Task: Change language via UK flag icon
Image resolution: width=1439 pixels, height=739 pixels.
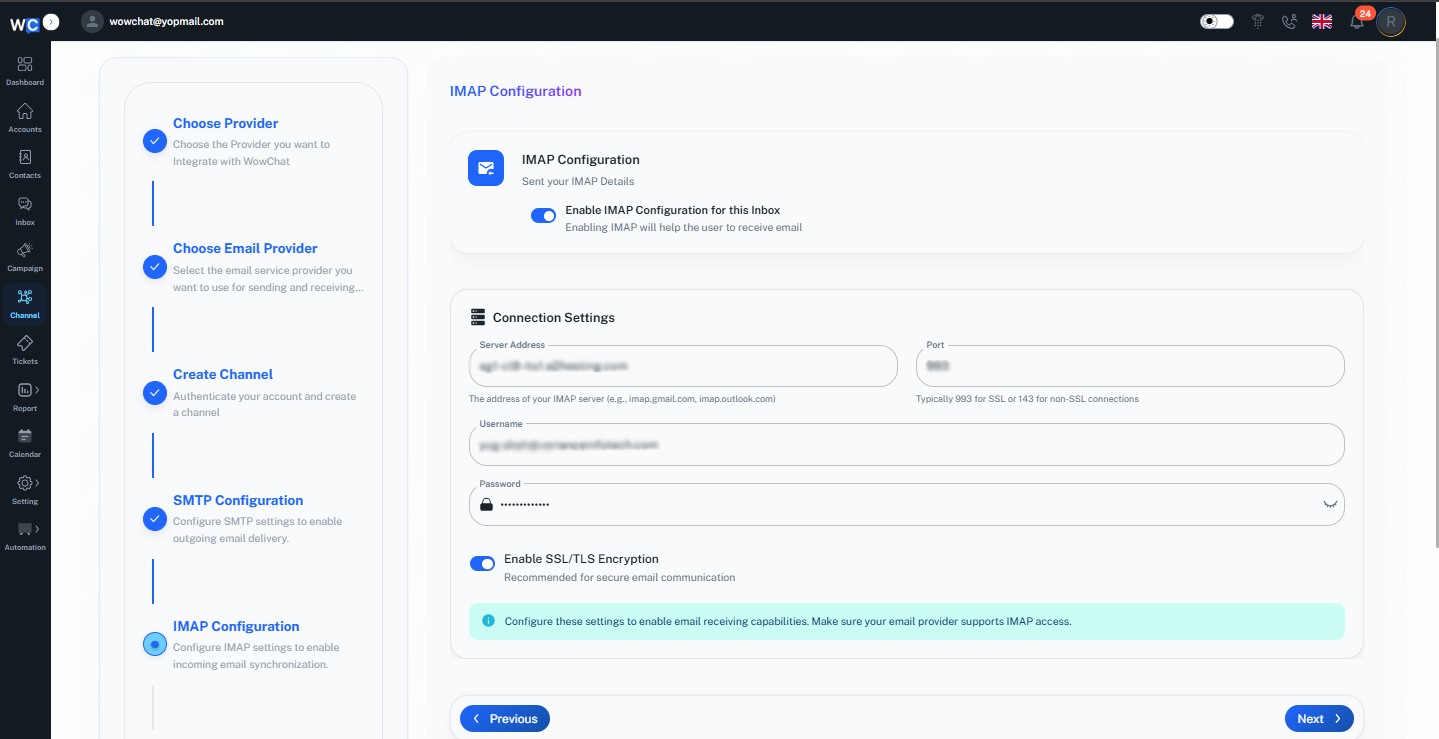Action: pos(1322,21)
